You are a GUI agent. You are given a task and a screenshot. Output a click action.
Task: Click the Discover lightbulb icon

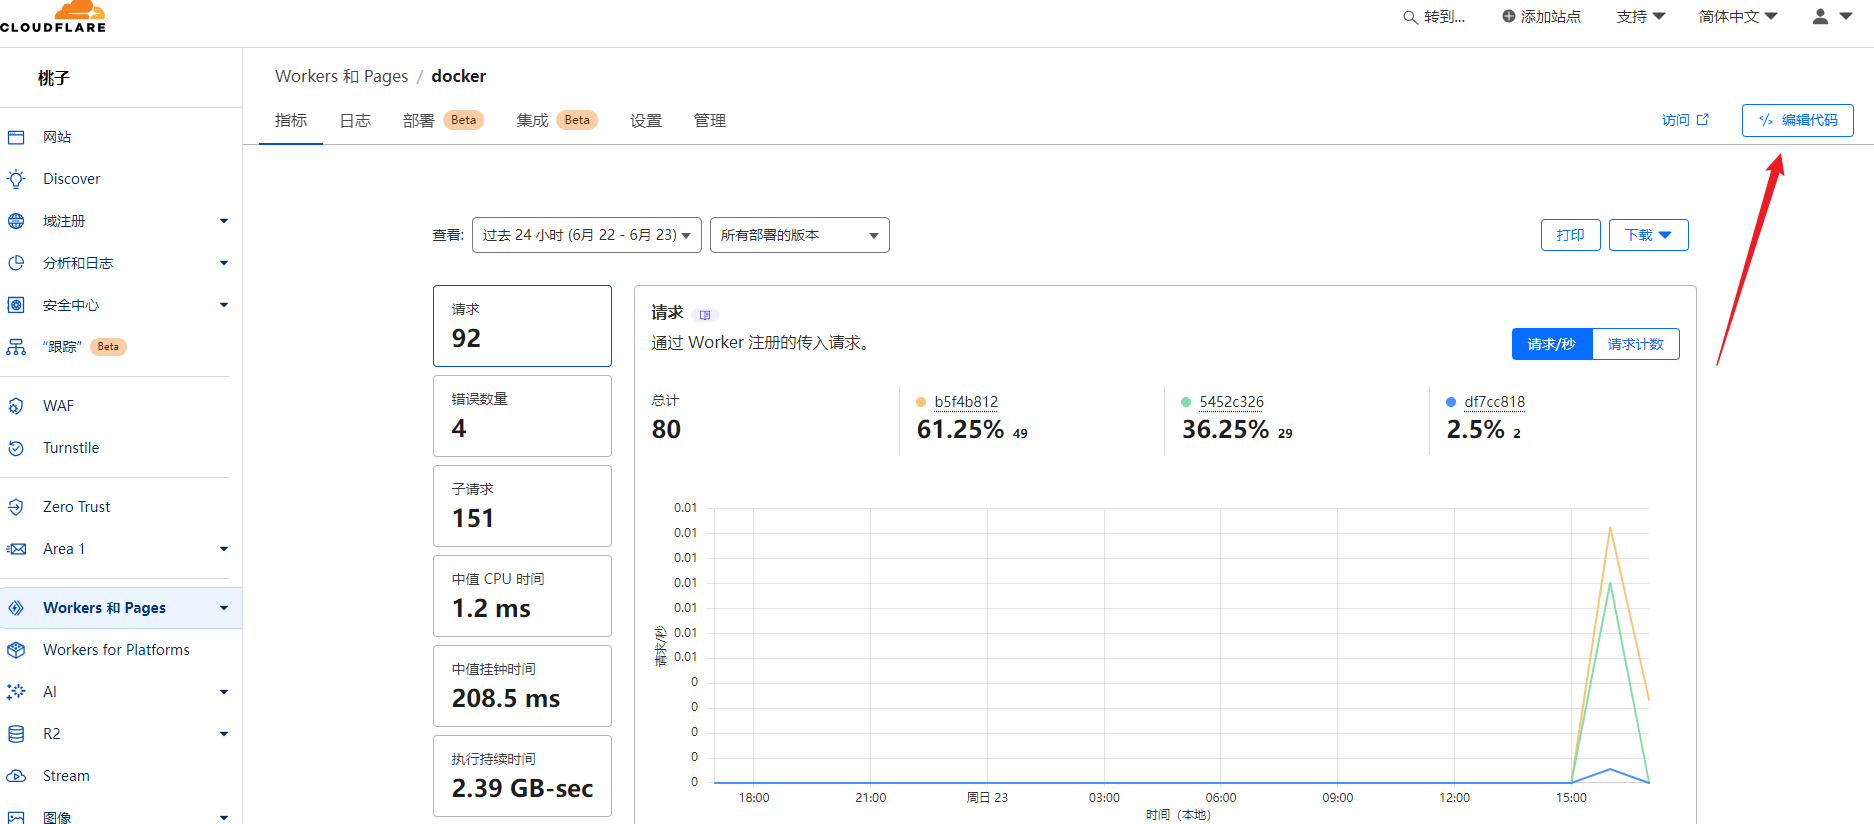(x=16, y=179)
